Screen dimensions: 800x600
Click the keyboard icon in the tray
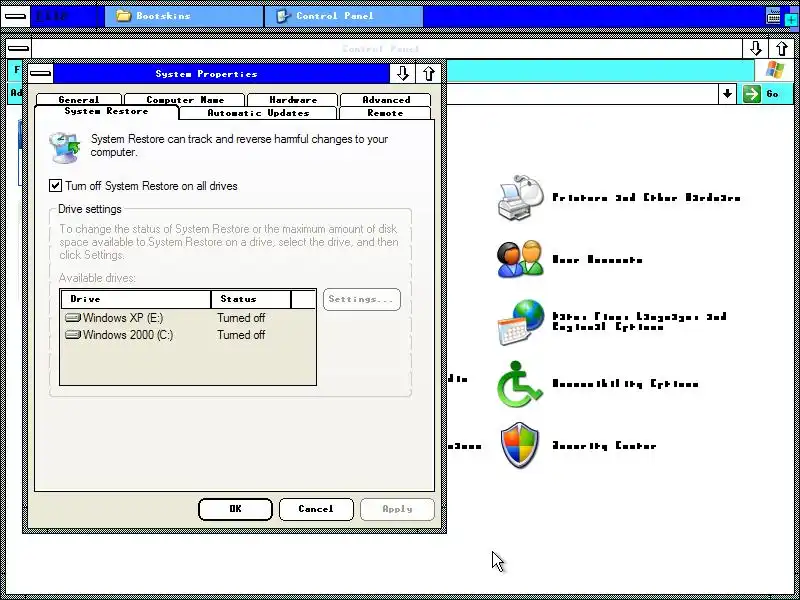pyautogui.click(x=773, y=16)
